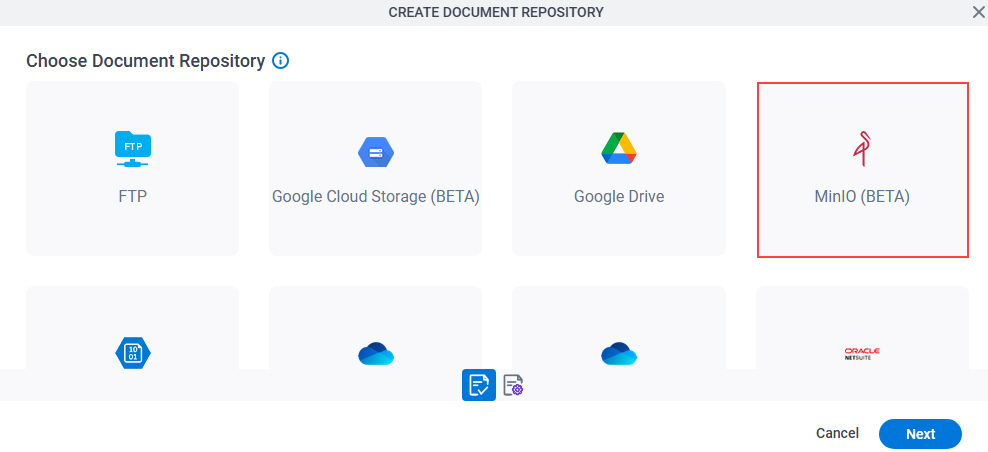Close the Create Document Repository dialog
Image resolution: width=988 pixels, height=452 pixels.
click(978, 13)
